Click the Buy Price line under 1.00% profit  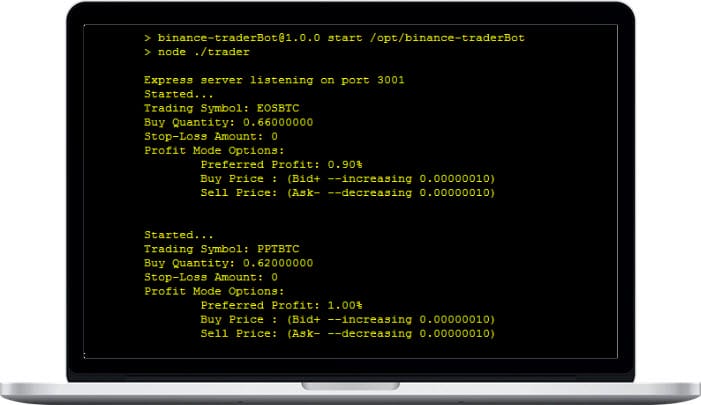point(348,320)
